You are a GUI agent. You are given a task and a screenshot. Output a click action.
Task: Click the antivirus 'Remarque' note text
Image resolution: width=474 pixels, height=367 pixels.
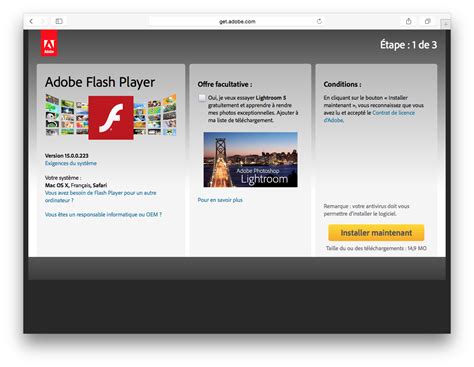click(x=366, y=210)
